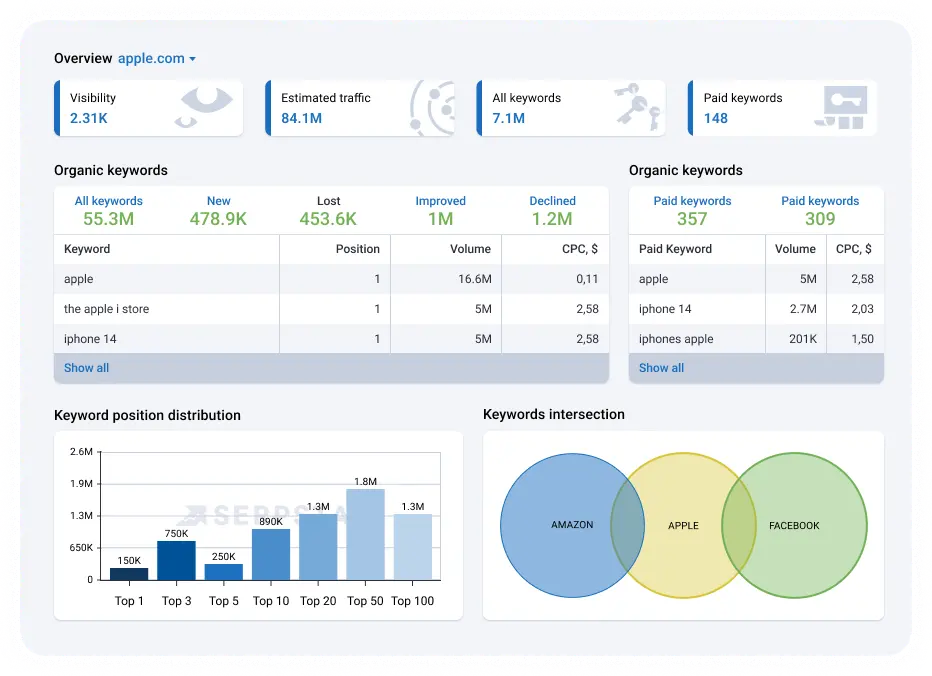Click the Top 1 bar labeled 150K
Screen dimensions: 932x676
(x=129, y=574)
